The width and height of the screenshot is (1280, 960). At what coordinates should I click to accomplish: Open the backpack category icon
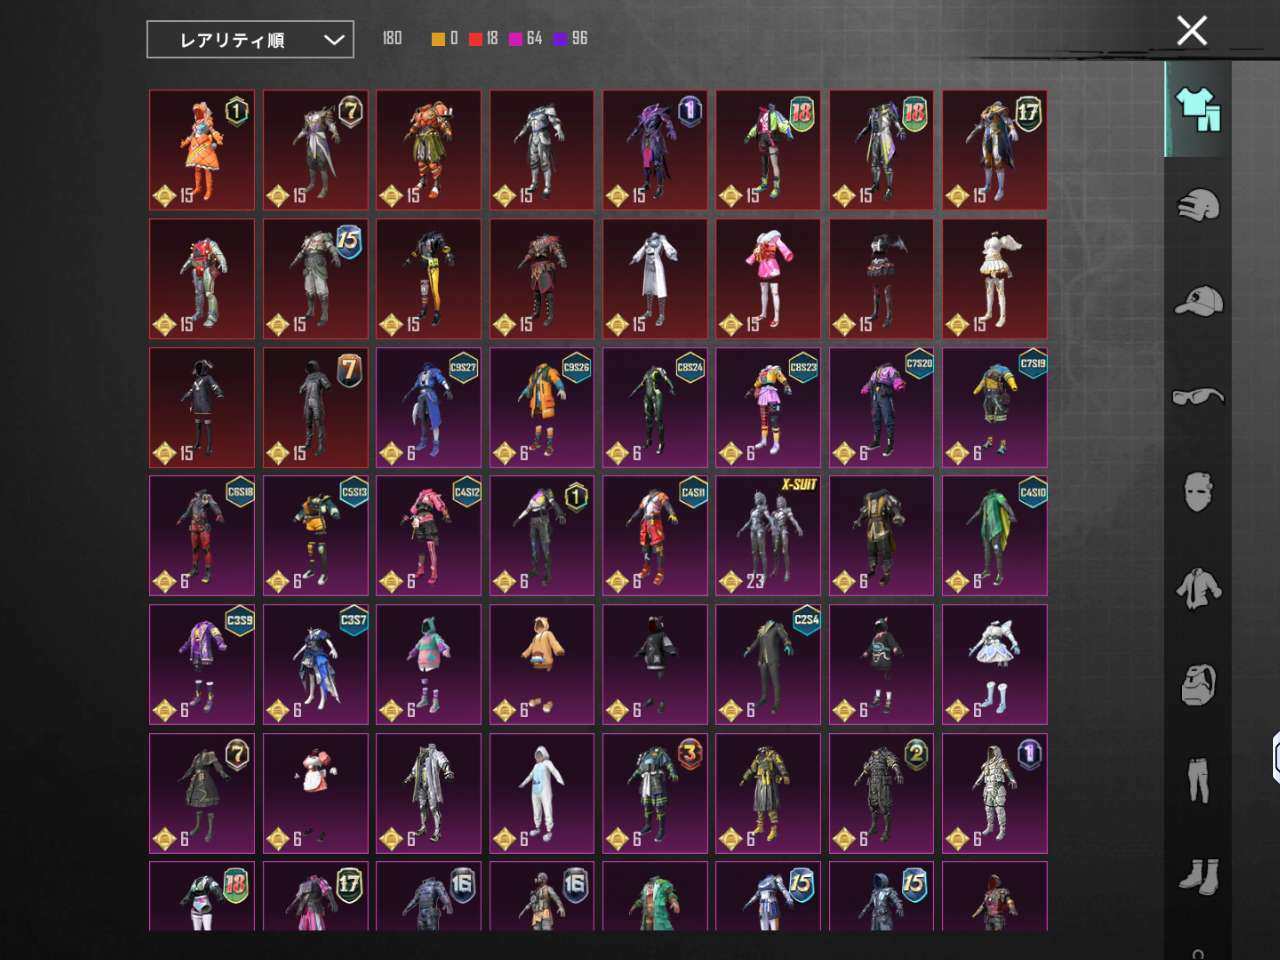click(1198, 685)
